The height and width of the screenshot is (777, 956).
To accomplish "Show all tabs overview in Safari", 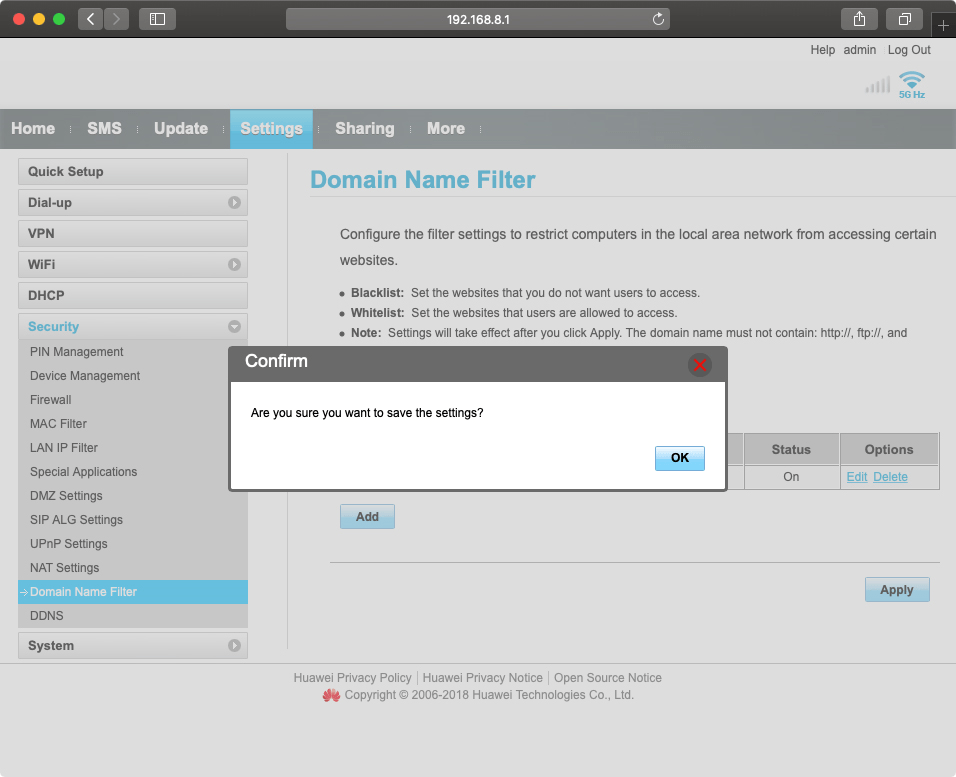I will click(x=904, y=19).
